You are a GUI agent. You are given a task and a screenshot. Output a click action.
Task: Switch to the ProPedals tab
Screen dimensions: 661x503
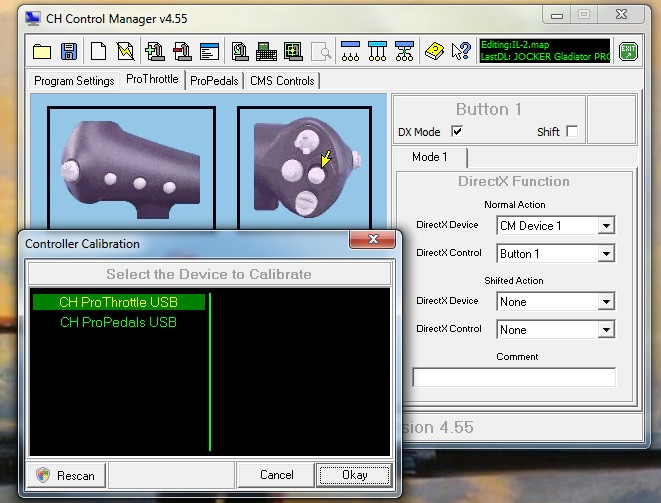[214, 81]
